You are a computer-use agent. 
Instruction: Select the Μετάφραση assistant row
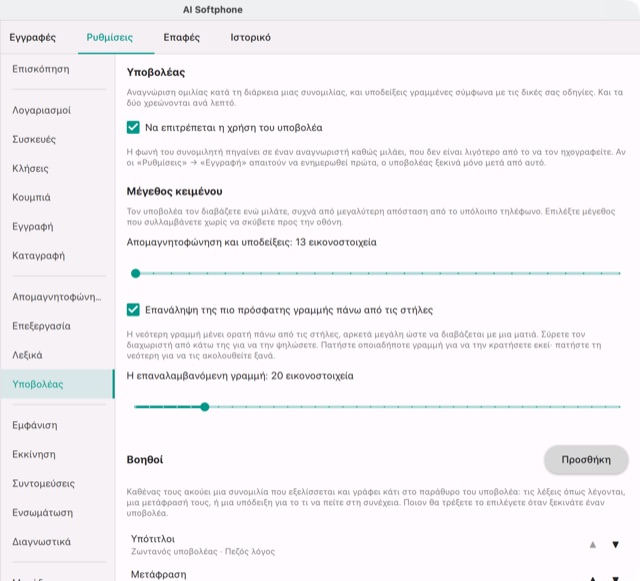pyautogui.click(x=377, y=573)
